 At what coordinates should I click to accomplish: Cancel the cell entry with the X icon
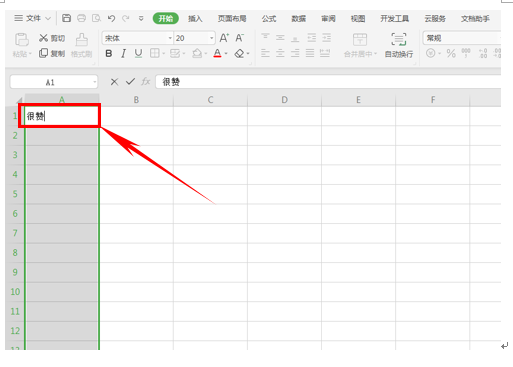coord(114,82)
